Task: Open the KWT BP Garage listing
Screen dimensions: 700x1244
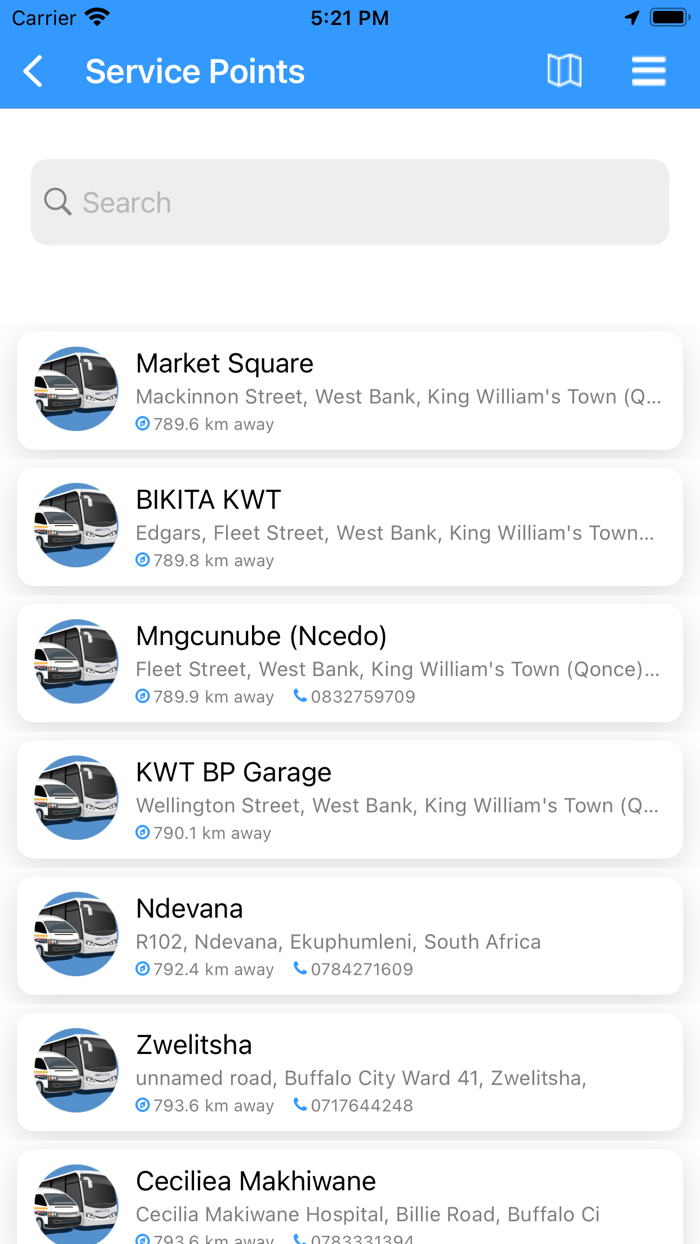Action: (x=350, y=799)
